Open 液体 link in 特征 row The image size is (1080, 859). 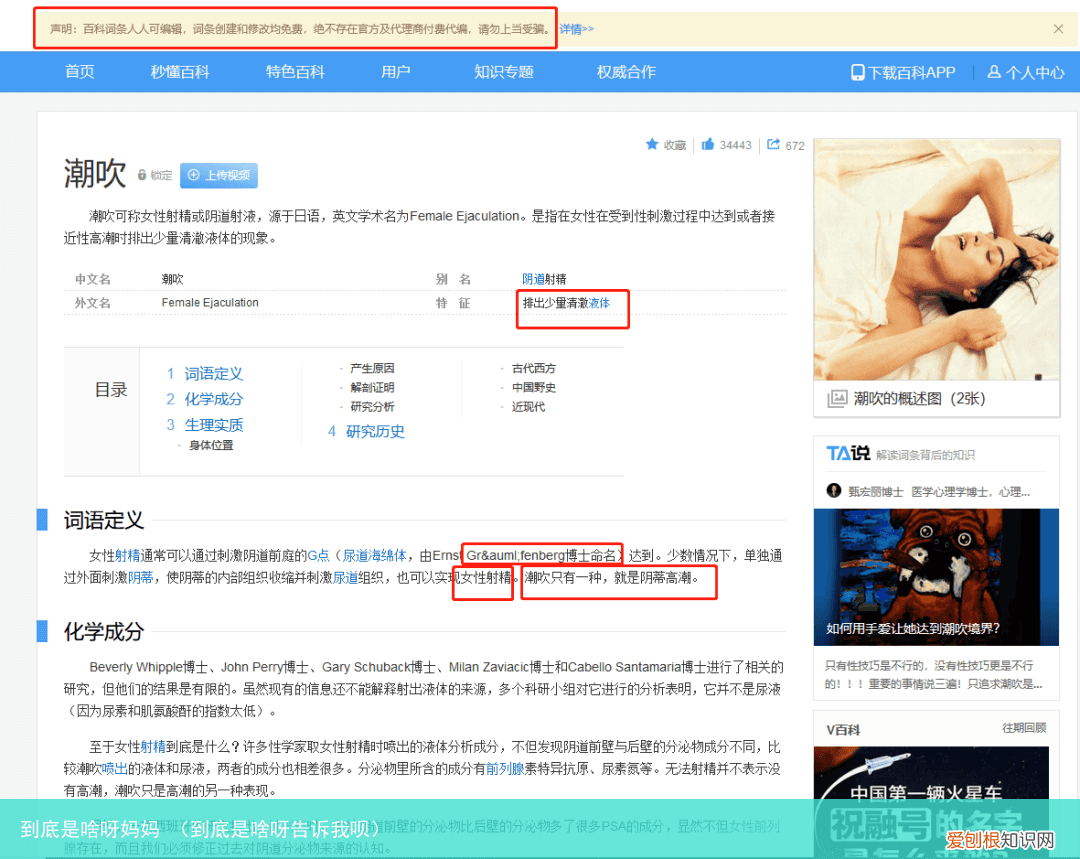[x=599, y=302]
